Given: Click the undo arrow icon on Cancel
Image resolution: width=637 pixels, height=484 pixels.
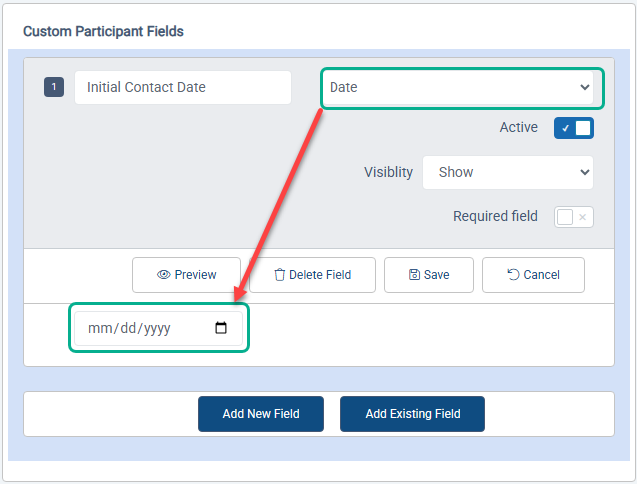Looking at the screenshot, I should (514, 275).
